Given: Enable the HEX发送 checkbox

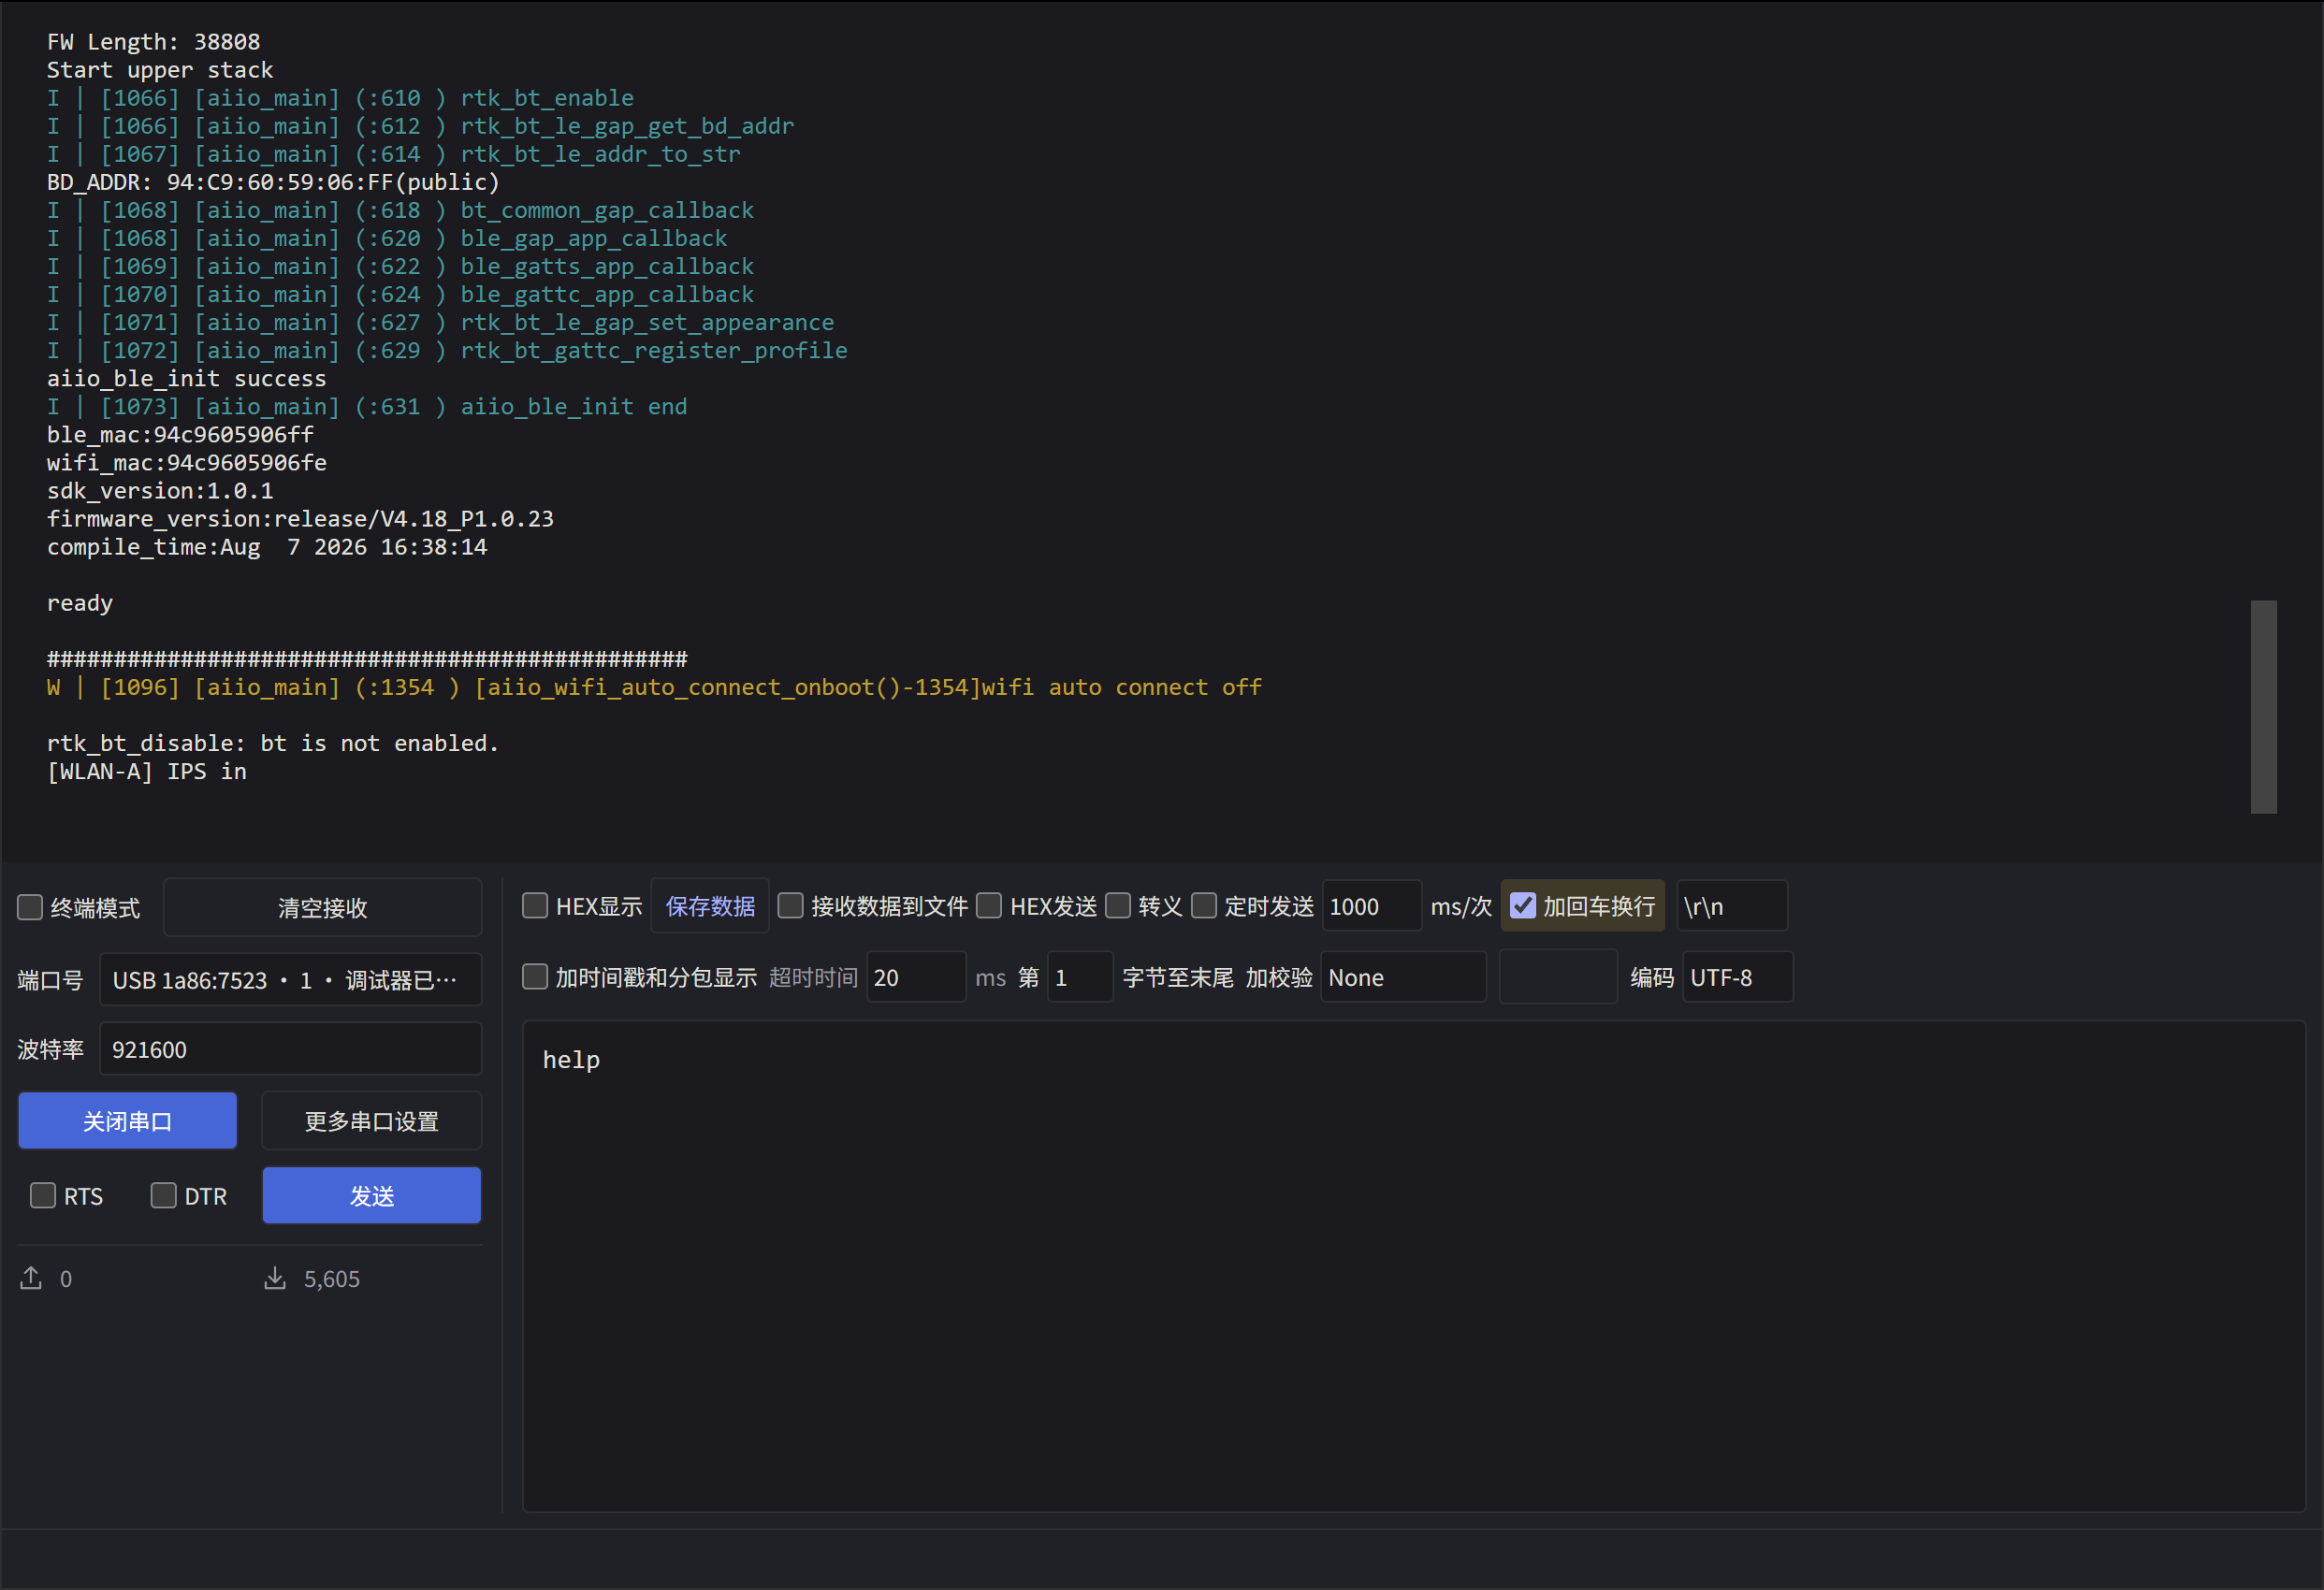Looking at the screenshot, I should (x=989, y=906).
